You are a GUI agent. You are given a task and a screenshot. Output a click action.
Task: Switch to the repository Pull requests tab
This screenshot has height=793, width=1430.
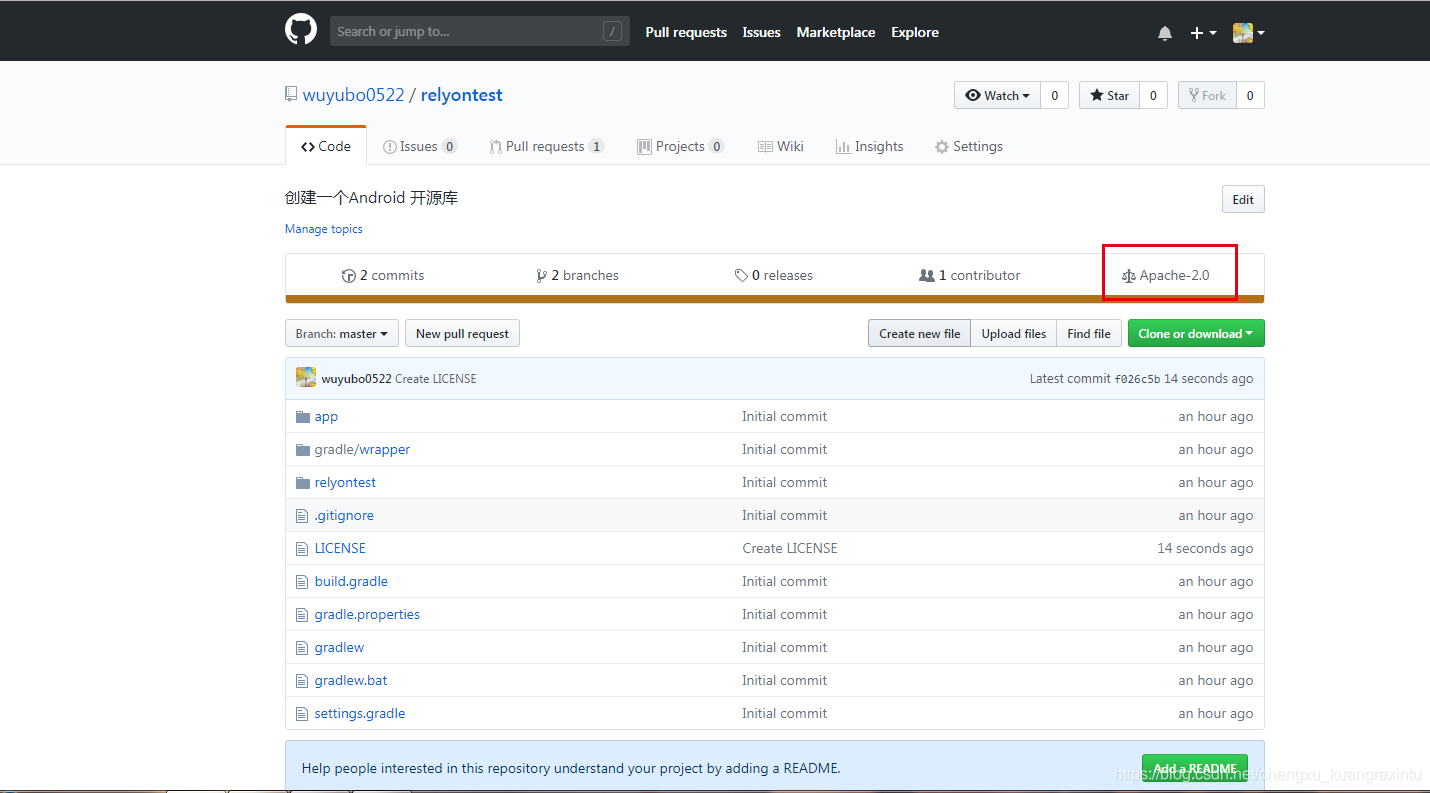coord(546,146)
